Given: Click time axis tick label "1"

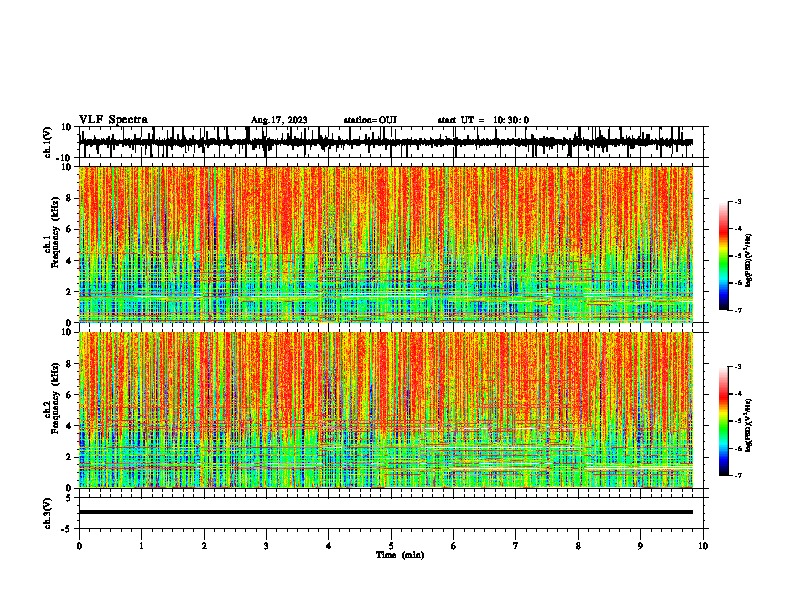Looking at the screenshot, I should click(x=141, y=546).
